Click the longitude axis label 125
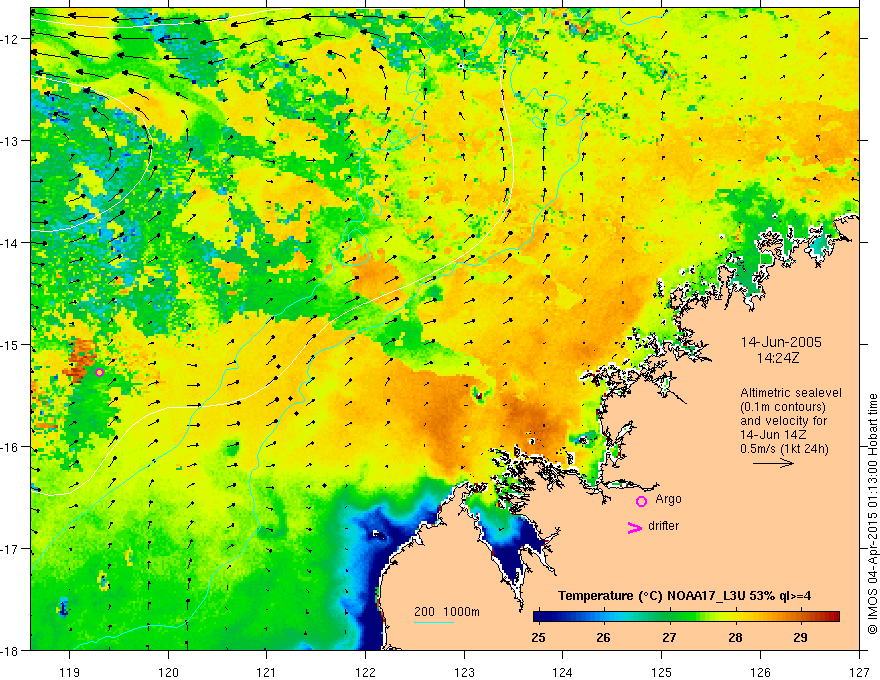Screen dimensions: 880x680 click(x=662, y=672)
